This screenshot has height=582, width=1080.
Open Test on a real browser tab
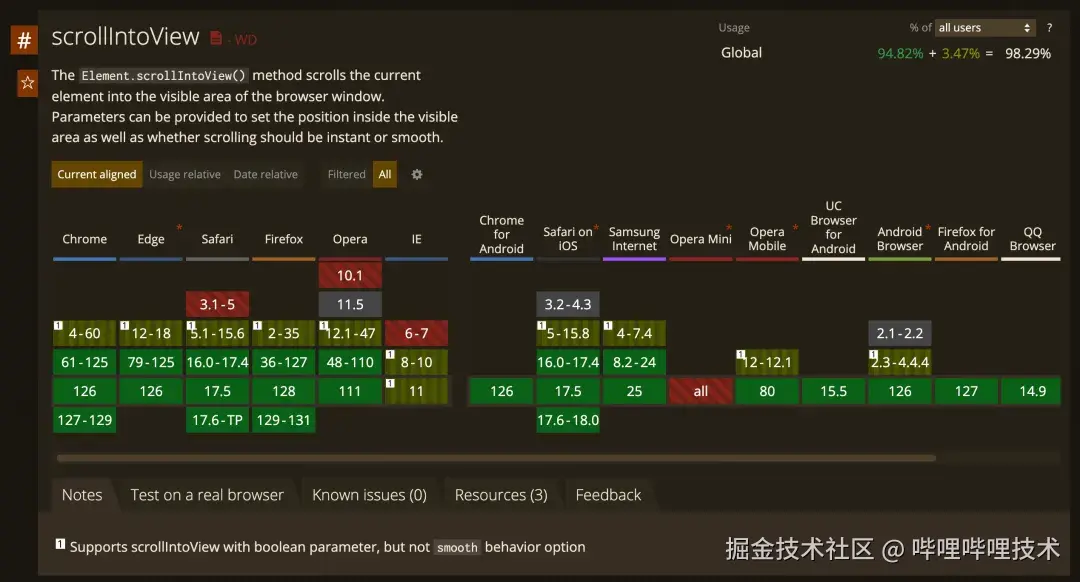[207, 495]
